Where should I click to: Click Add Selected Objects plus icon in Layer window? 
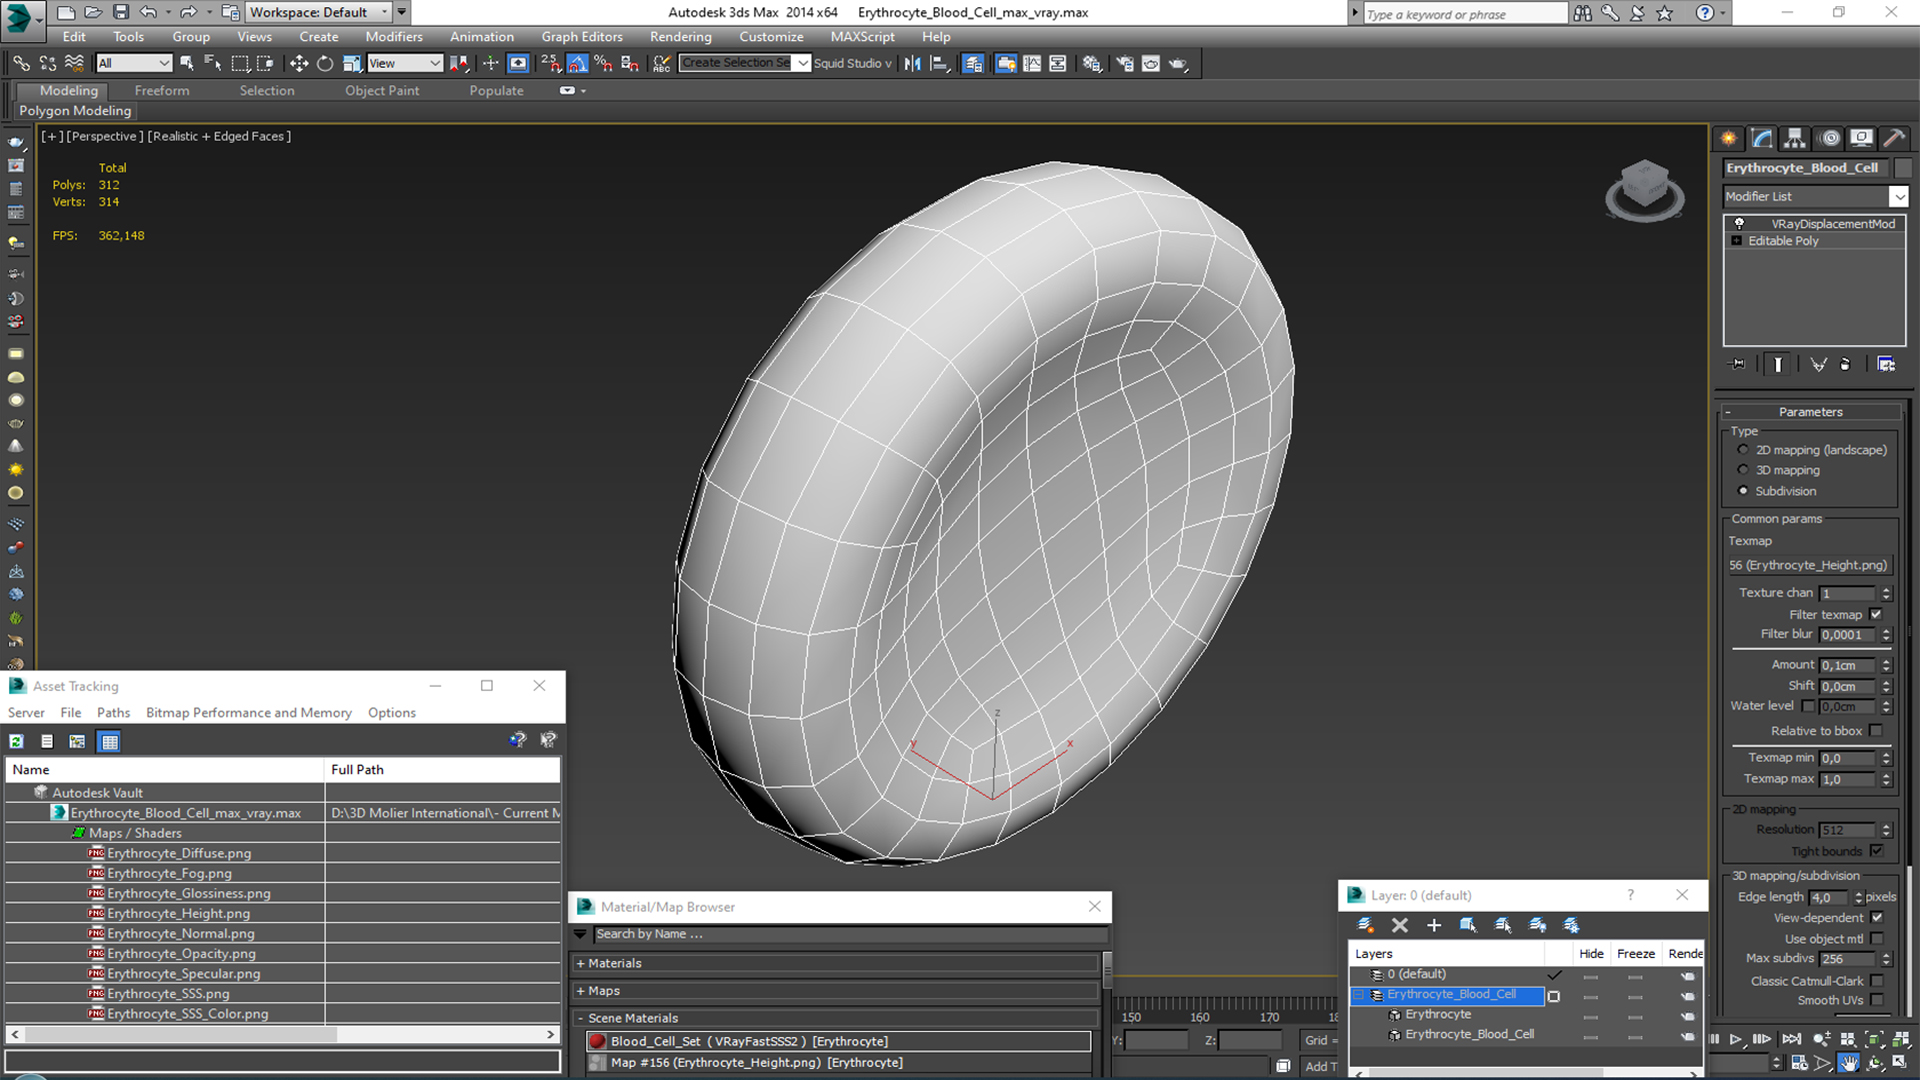click(1434, 925)
